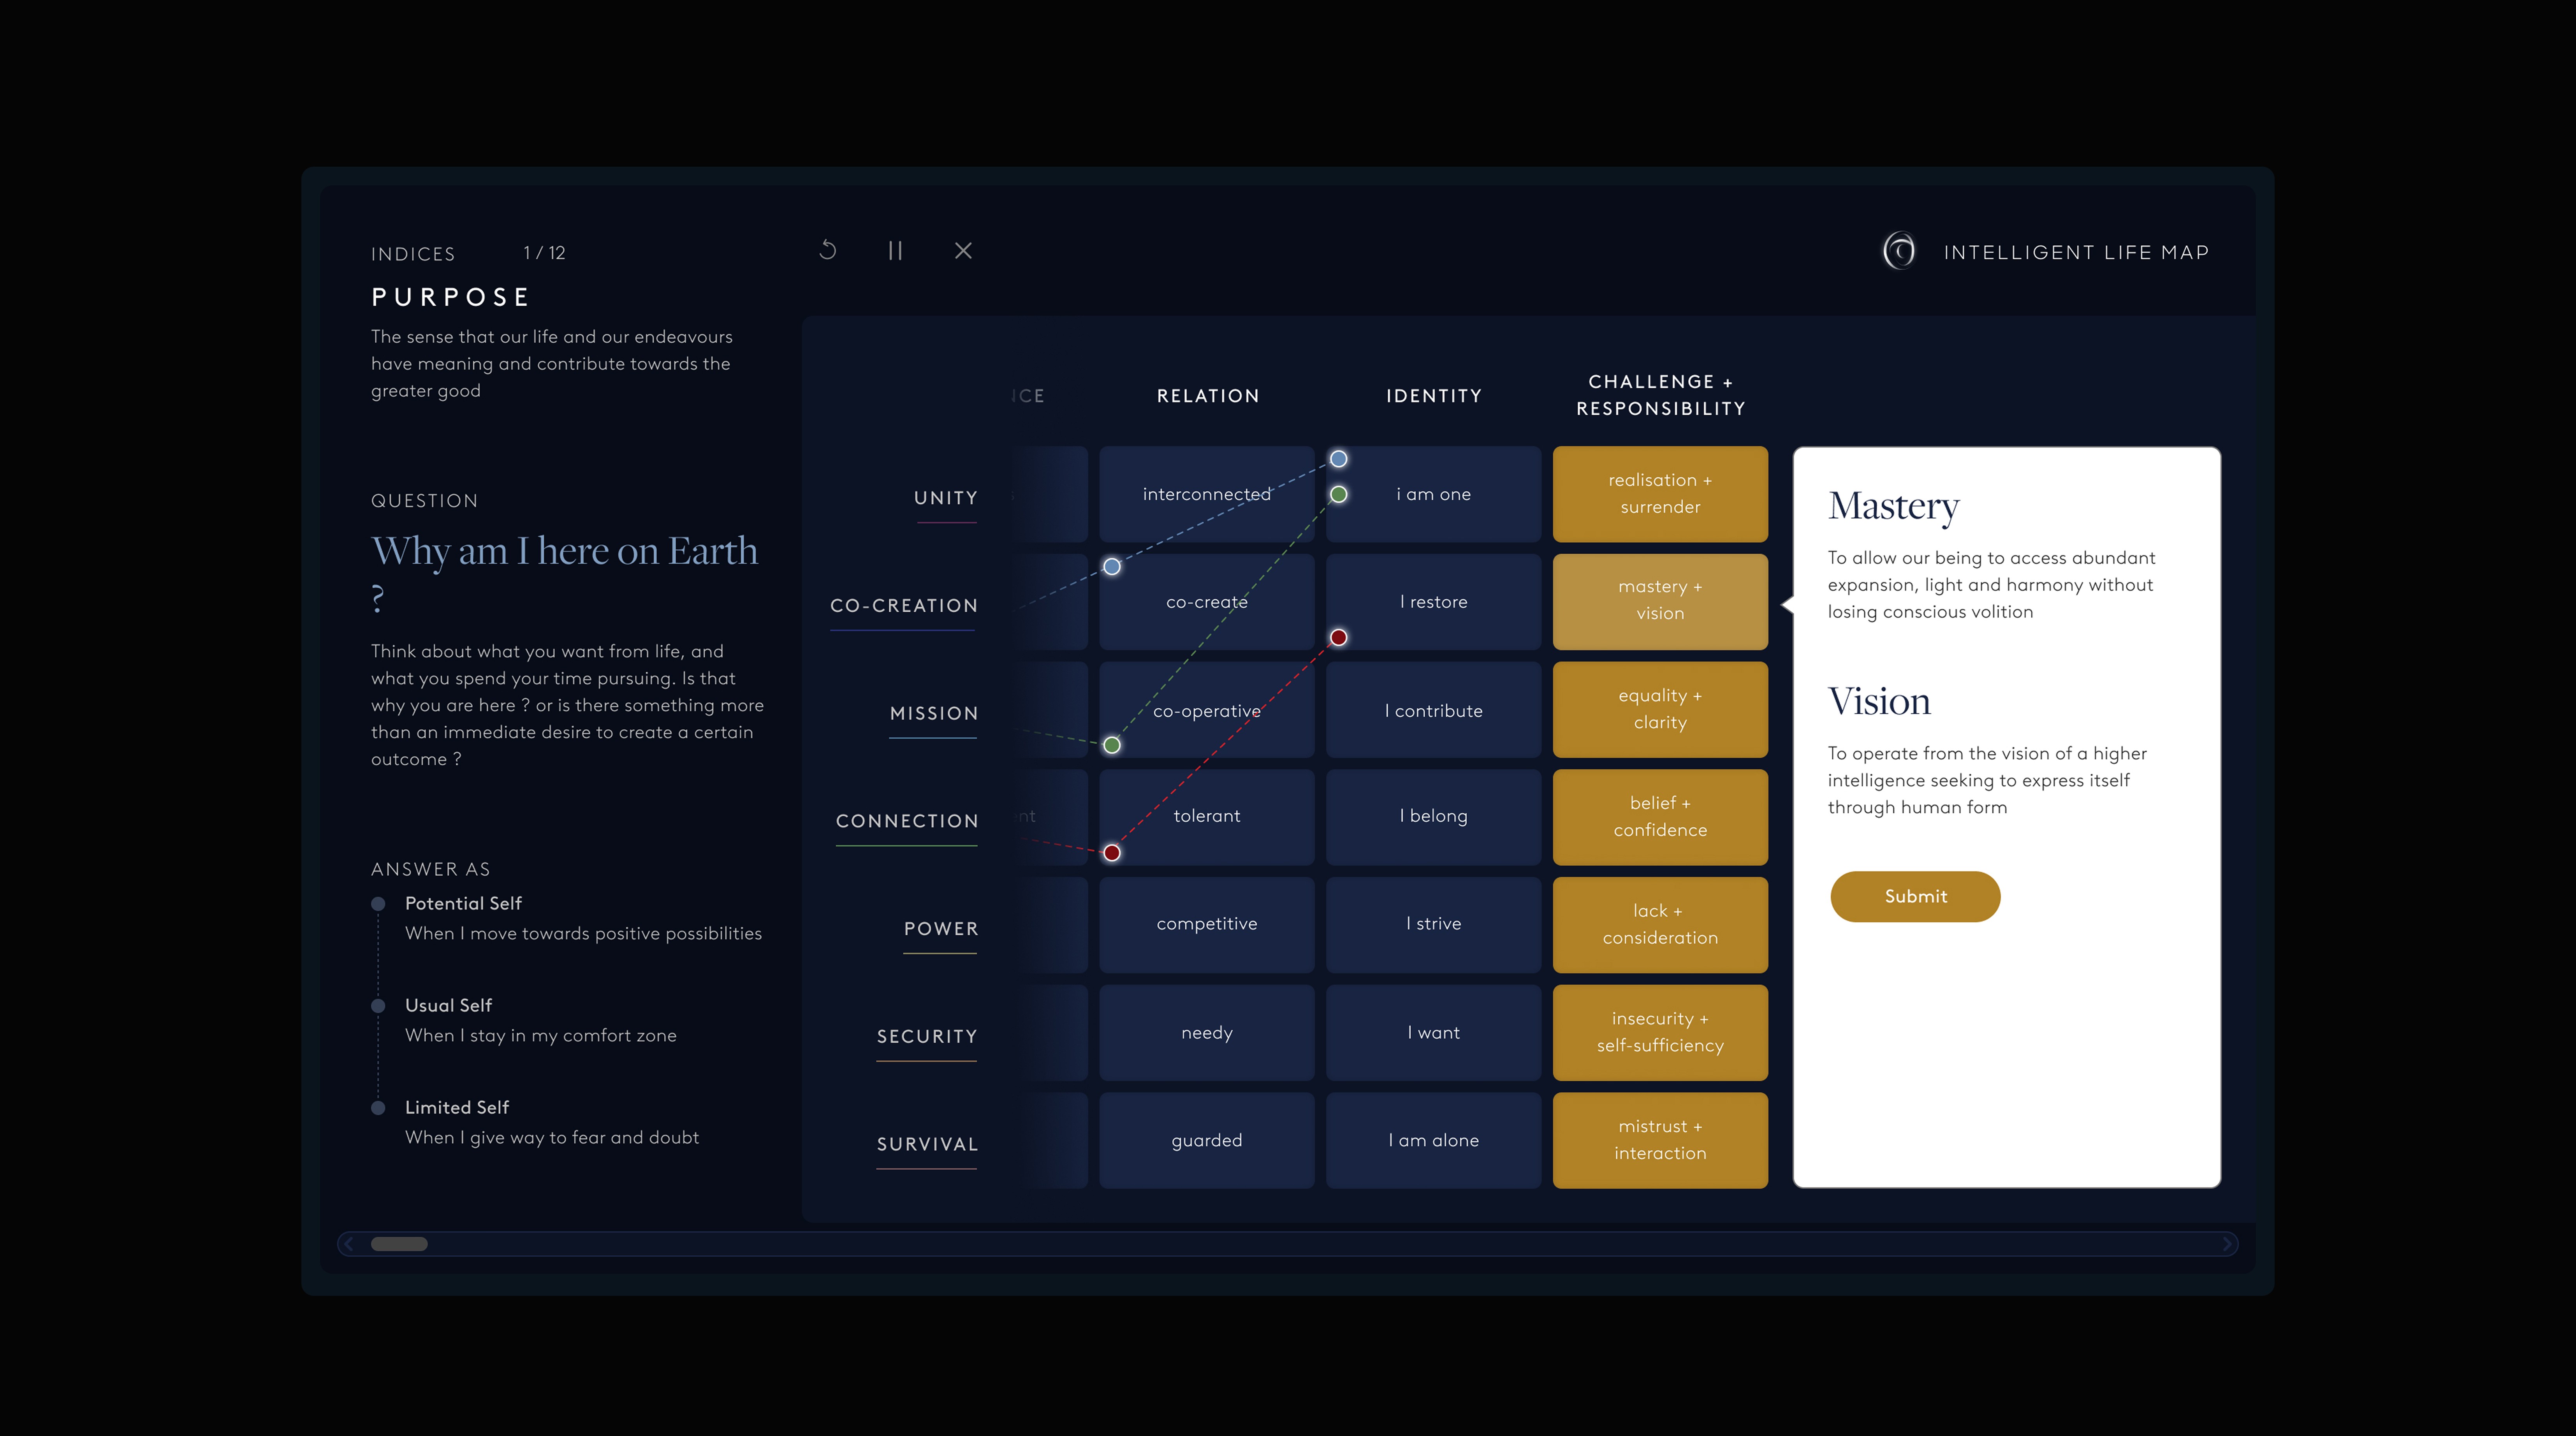Click the 'competitive' relation cell
Image resolution: width=2576 pixels, height=1436 pixels.
(1206, 924)
